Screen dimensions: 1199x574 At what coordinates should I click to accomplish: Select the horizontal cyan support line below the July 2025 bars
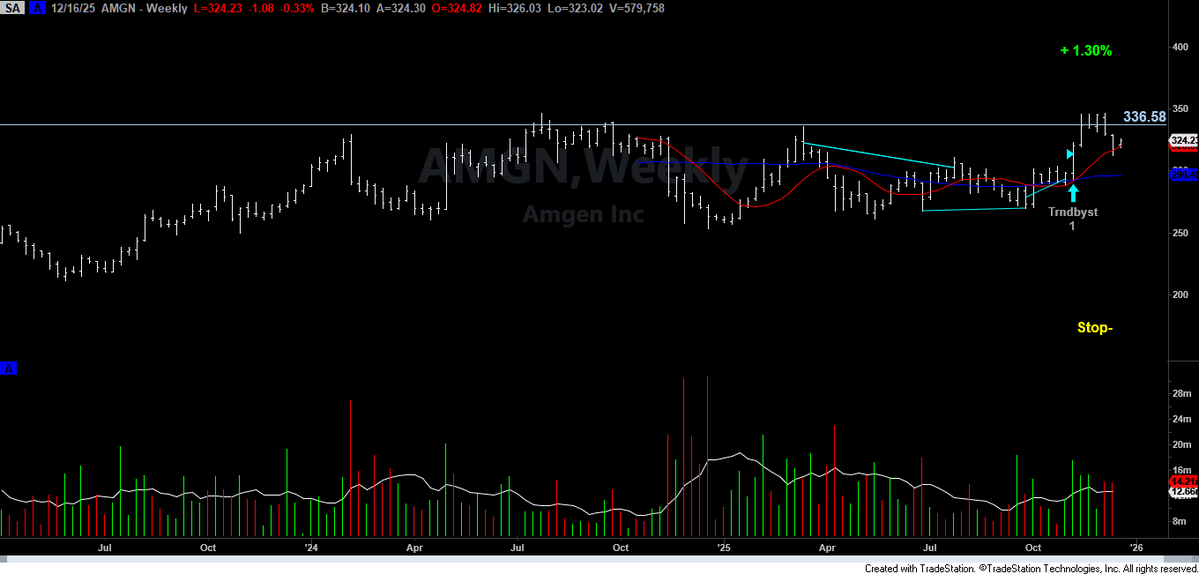point(974,209)
